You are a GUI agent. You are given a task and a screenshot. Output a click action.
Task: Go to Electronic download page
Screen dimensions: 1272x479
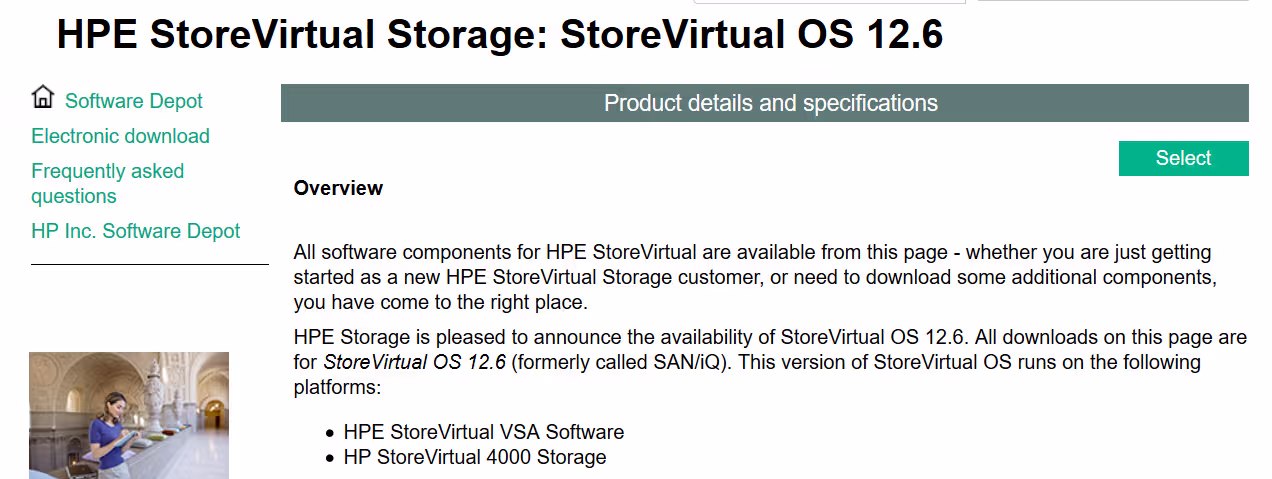(x=120, y=136)
